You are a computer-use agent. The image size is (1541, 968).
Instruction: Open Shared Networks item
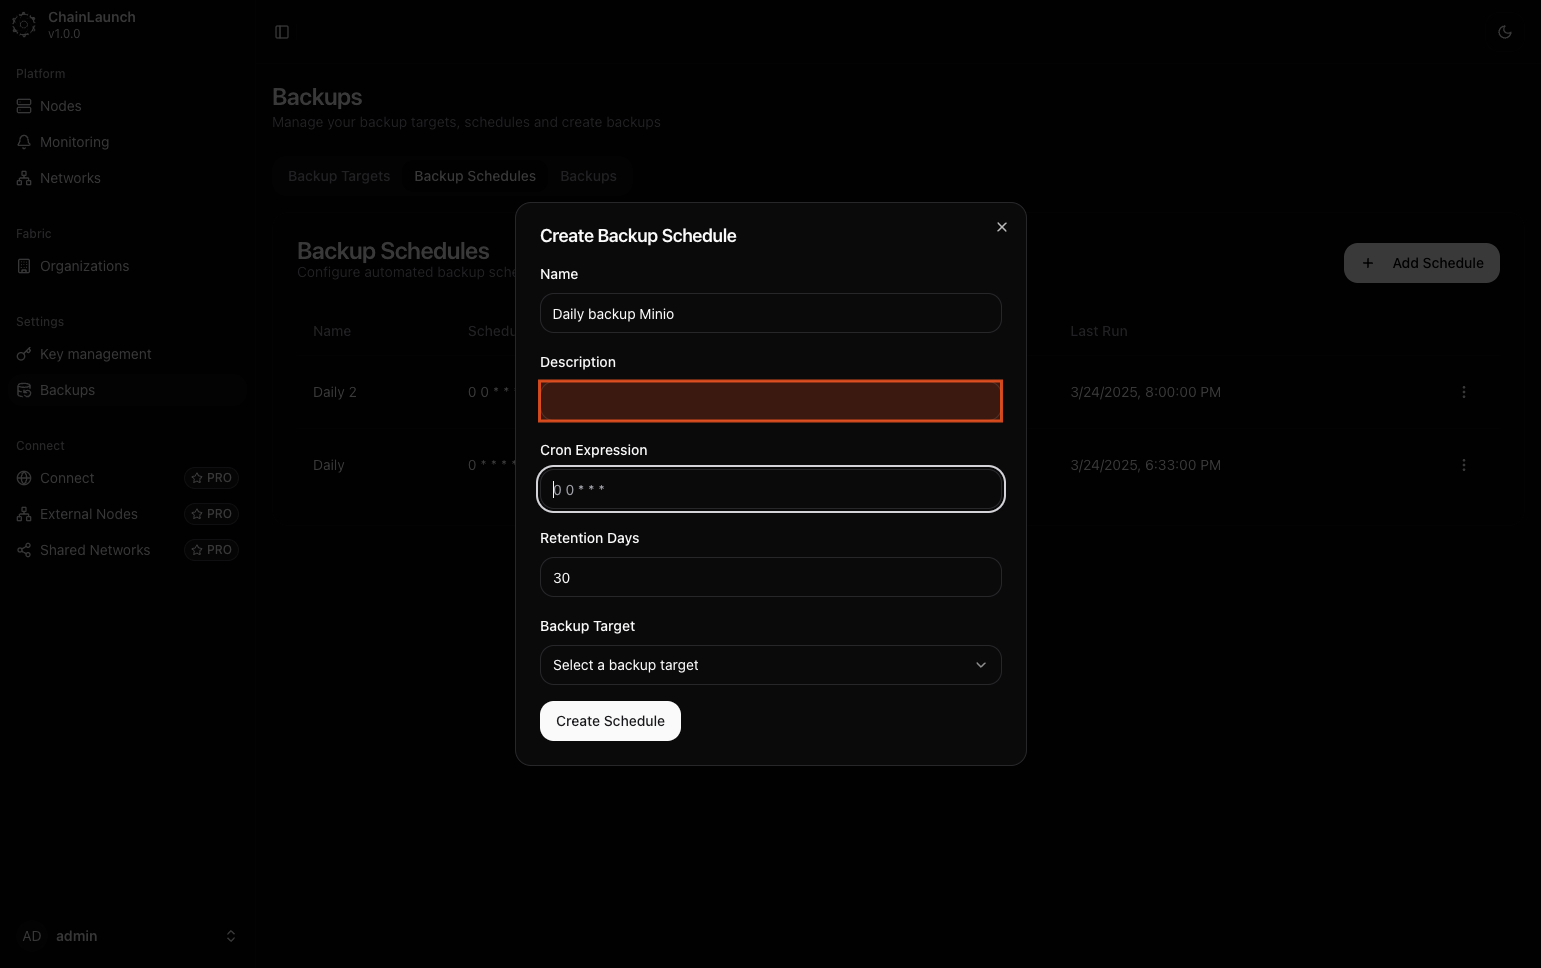tap(94, 550)
